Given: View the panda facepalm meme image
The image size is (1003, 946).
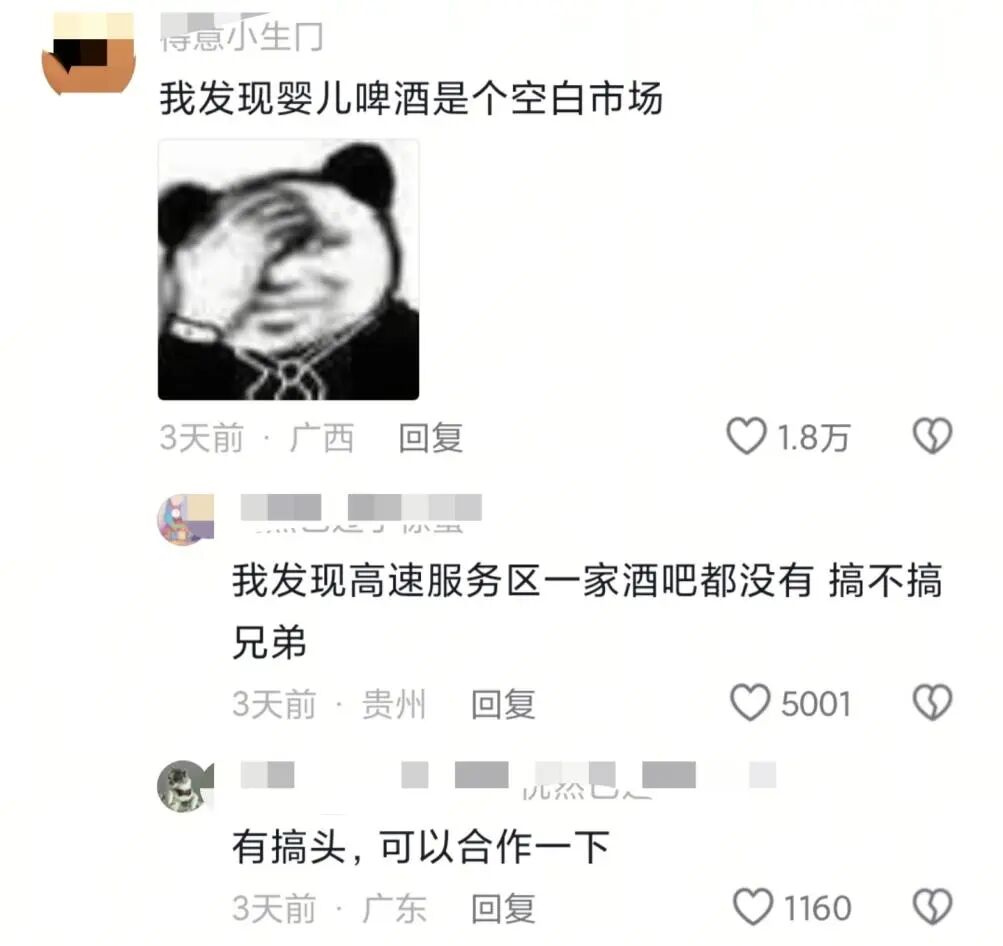Looking at the screenshot, I should pos(288,269).
